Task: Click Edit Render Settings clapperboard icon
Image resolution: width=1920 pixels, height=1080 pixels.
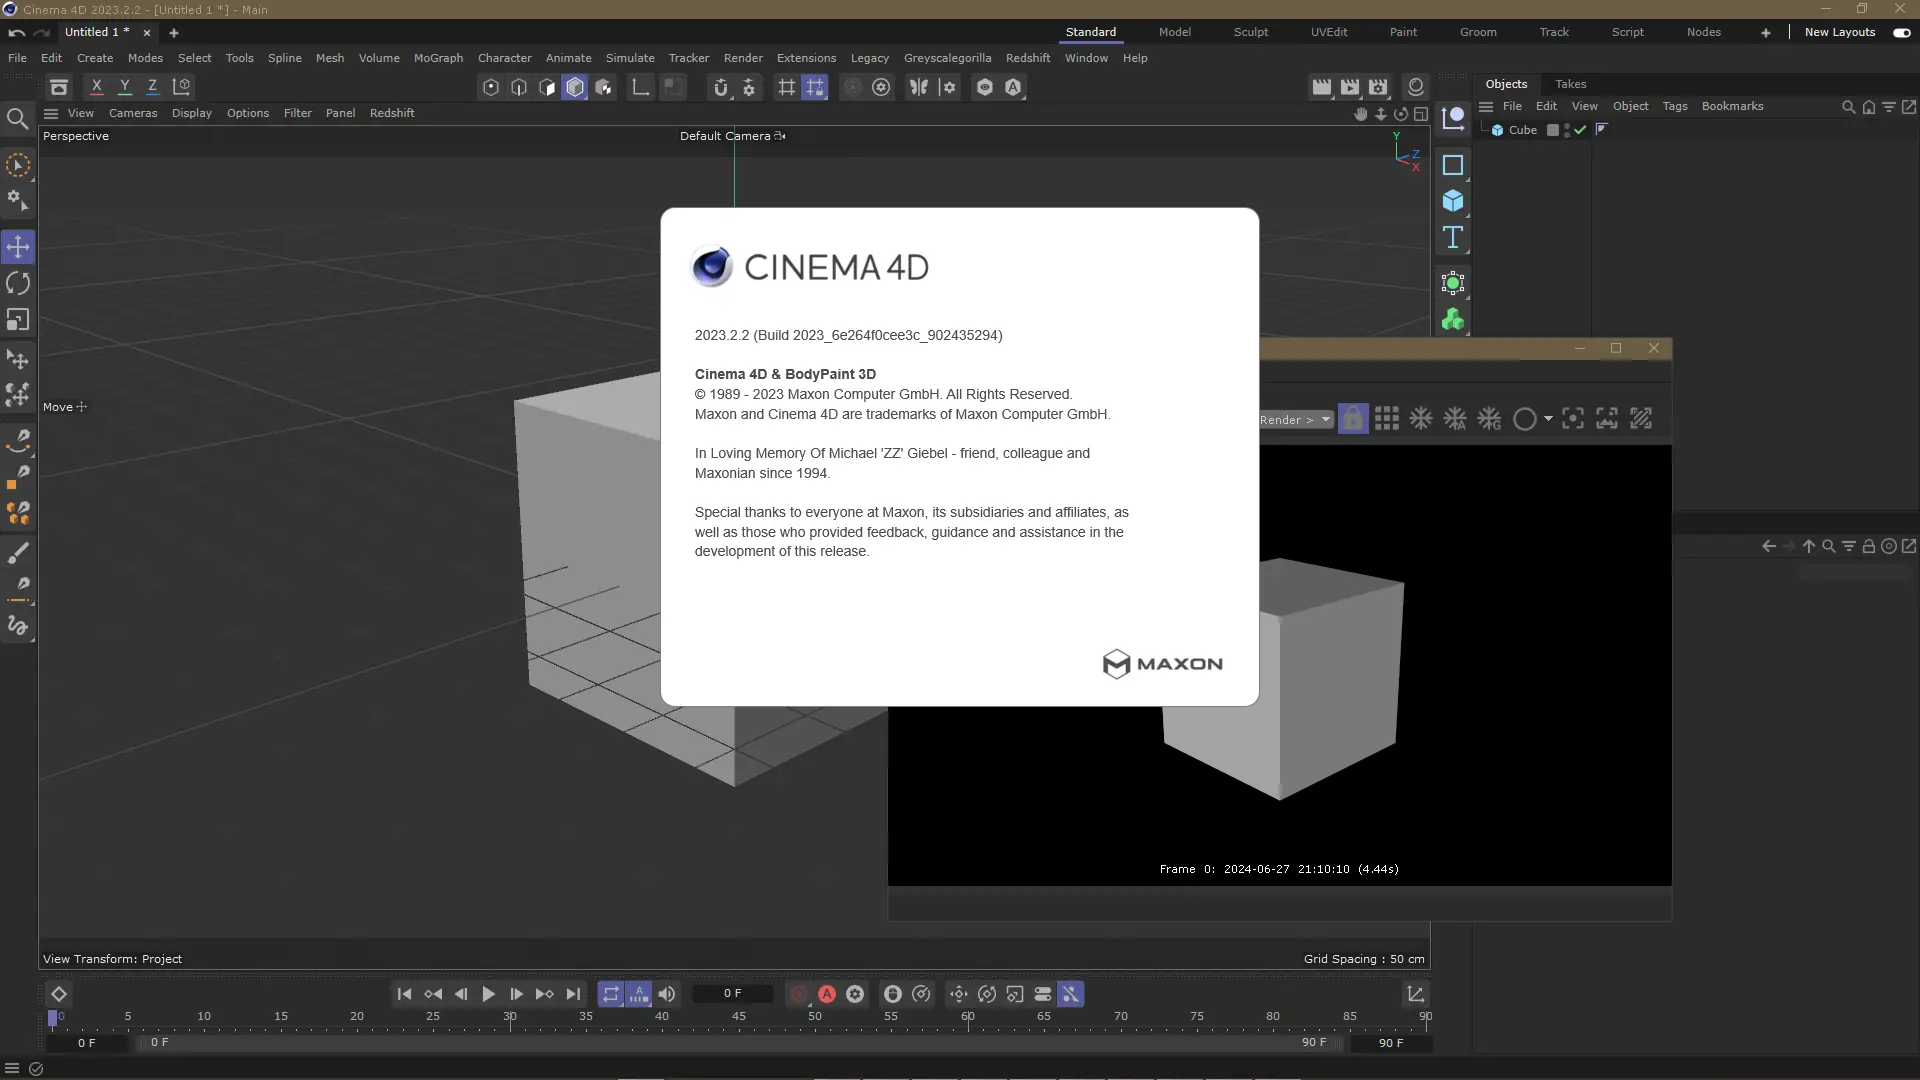Action: click(1378, 87)
